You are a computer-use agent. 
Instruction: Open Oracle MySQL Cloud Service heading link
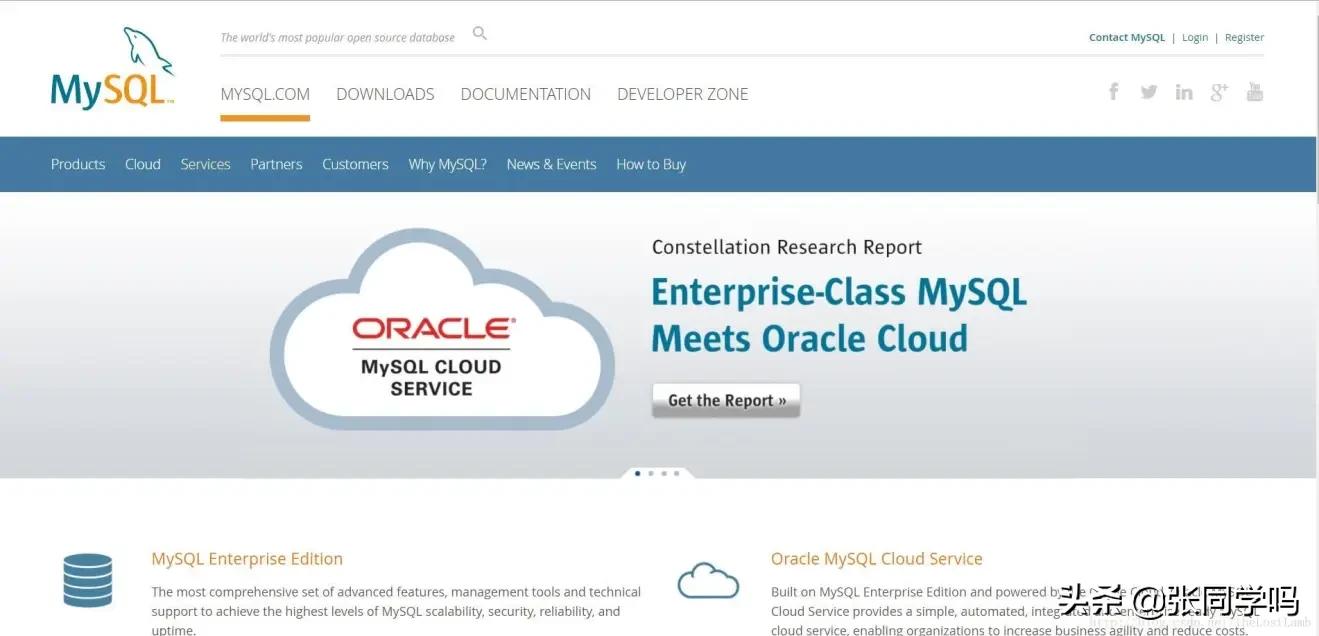click(877, 559)
